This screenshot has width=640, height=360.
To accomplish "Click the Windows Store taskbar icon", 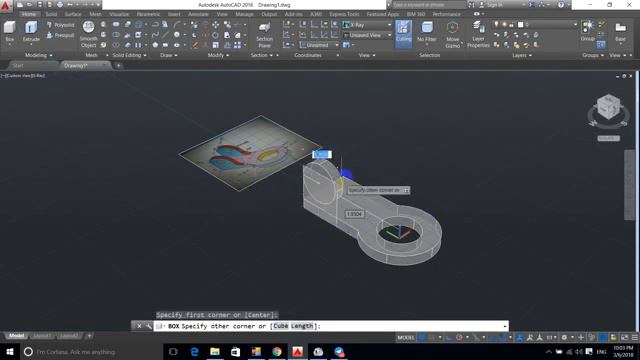I will [x=236, y=351].
